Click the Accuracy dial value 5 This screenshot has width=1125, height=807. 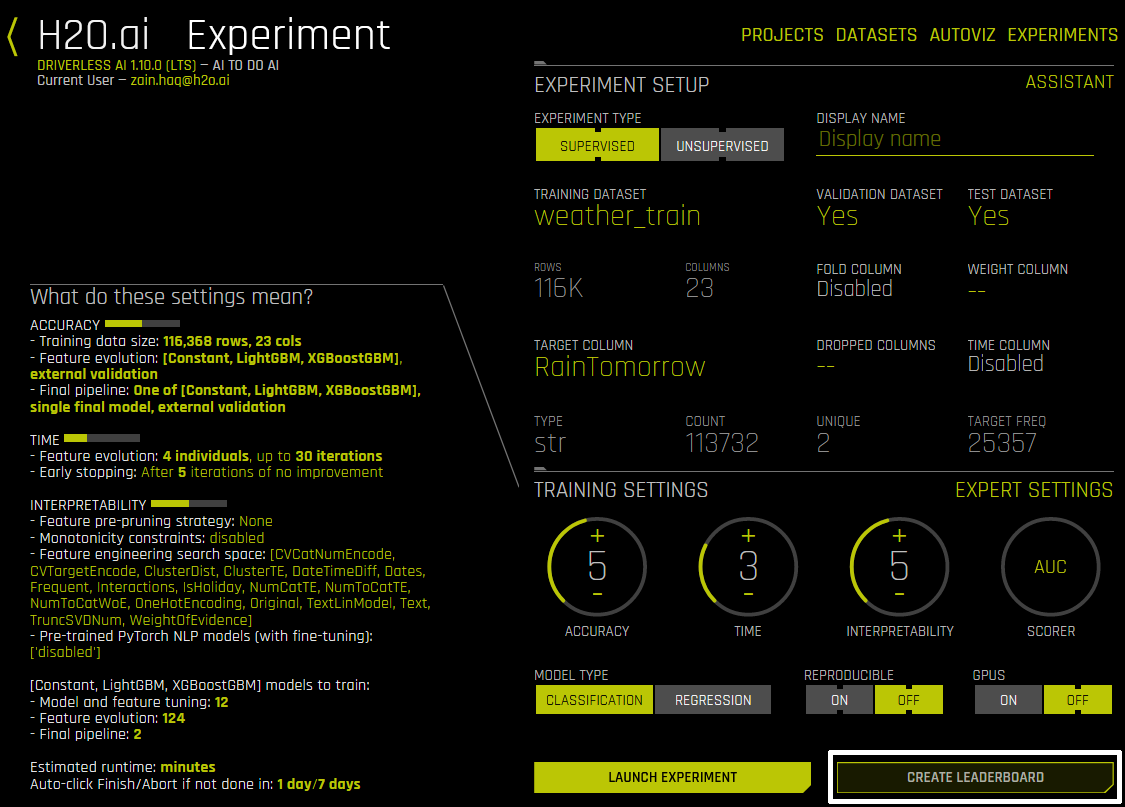tap(597, 566)
